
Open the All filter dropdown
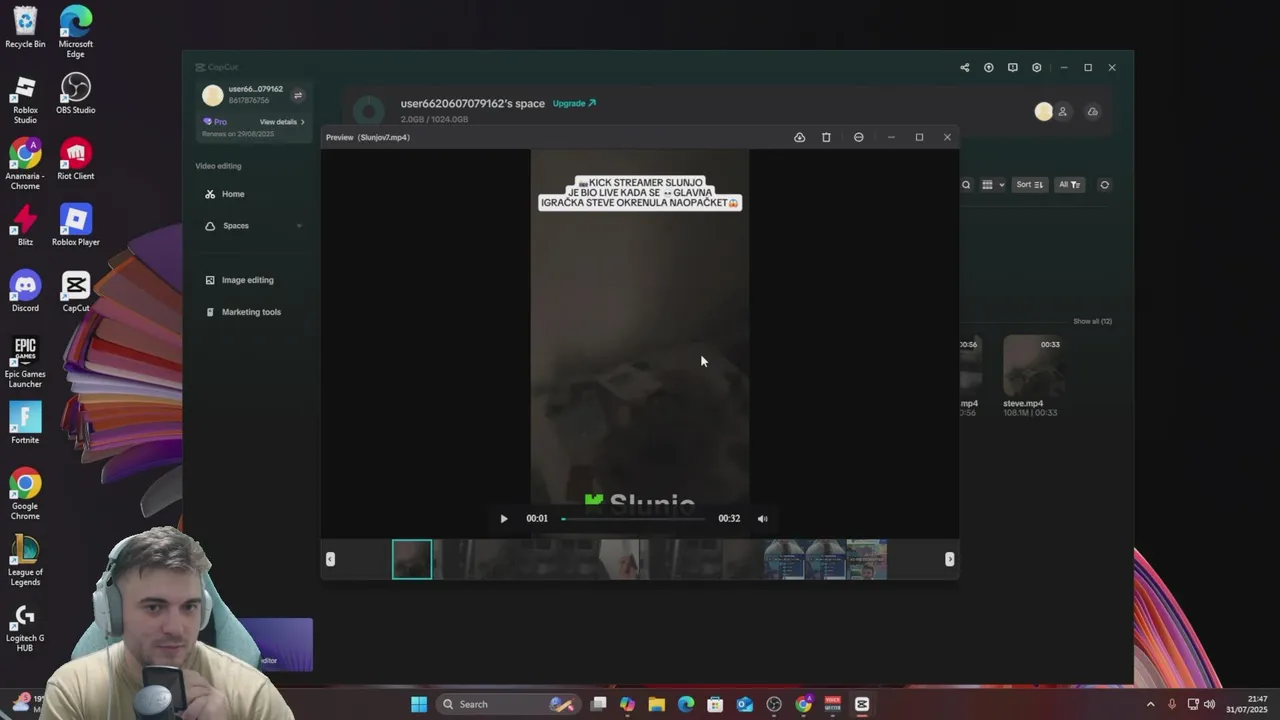coord(1070,185)
